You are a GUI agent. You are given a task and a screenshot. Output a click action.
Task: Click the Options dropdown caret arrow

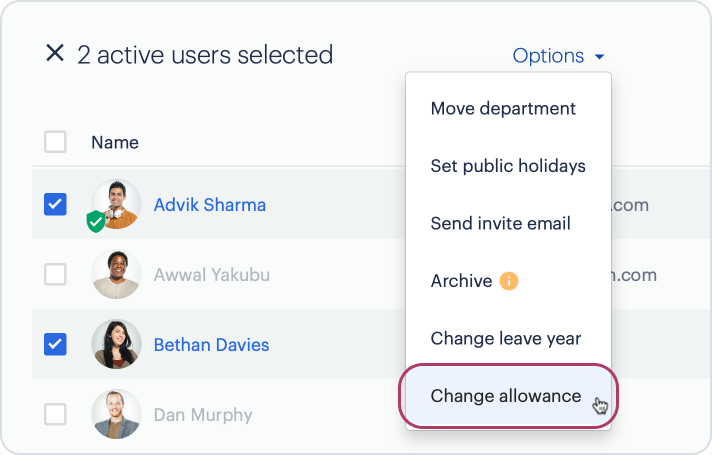tap(599, 57)
